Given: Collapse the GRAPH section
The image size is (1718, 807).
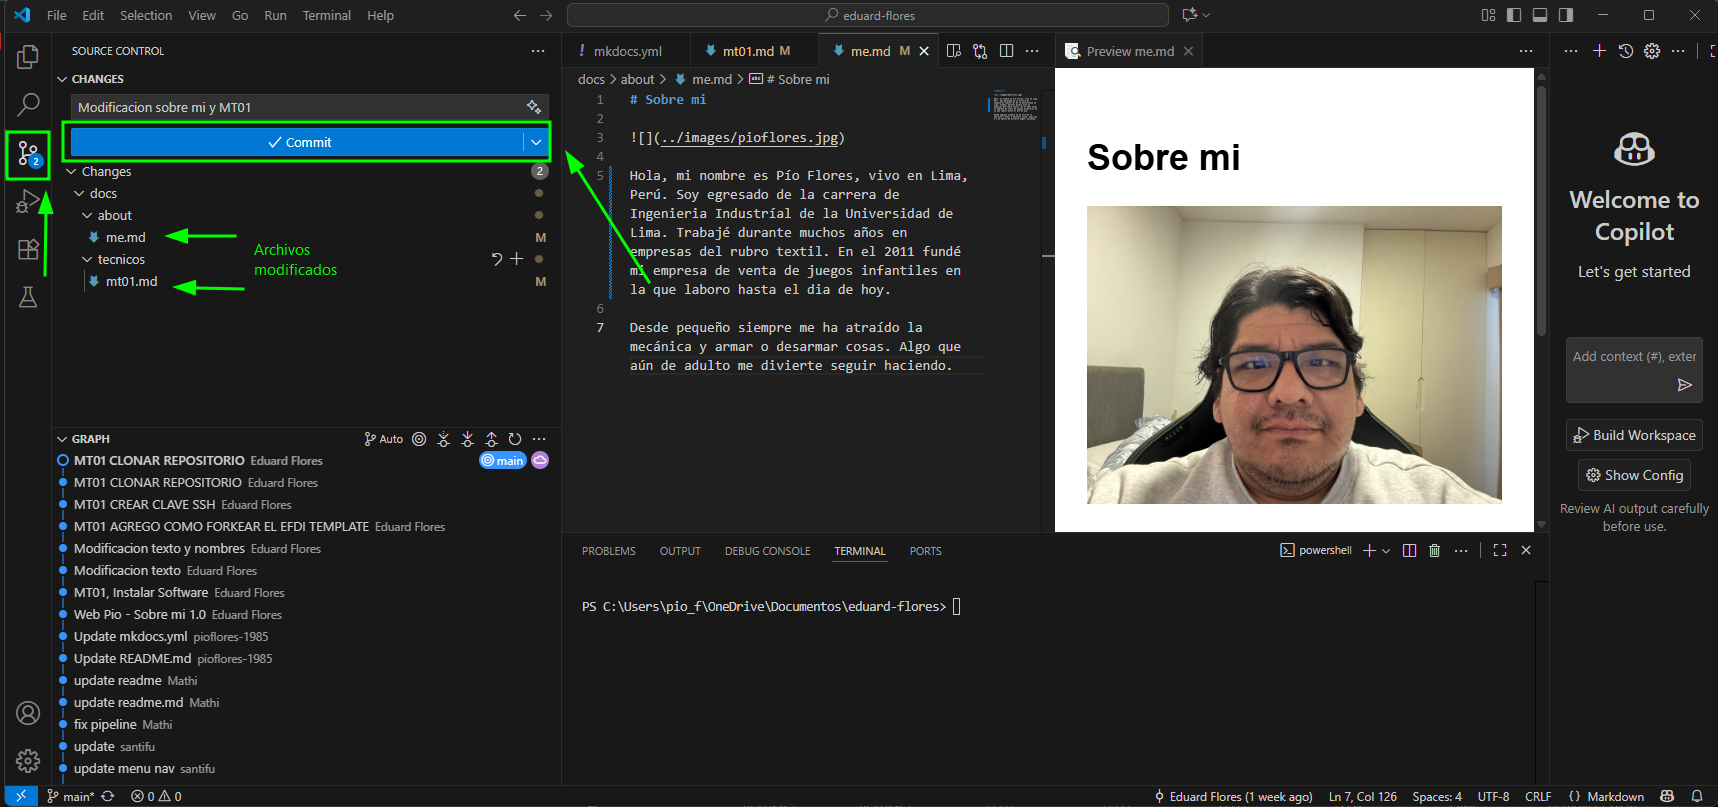Looking at the screenshot, I should tap(63, 439).
